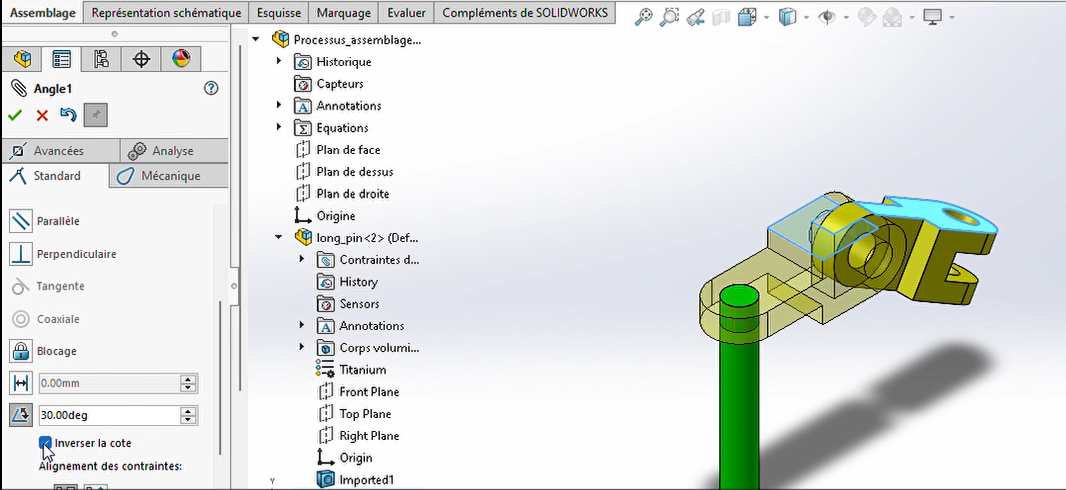Collapse the long_pin<2> component
This screenshot has width=1066, height=490.
[x=278, y=238]
